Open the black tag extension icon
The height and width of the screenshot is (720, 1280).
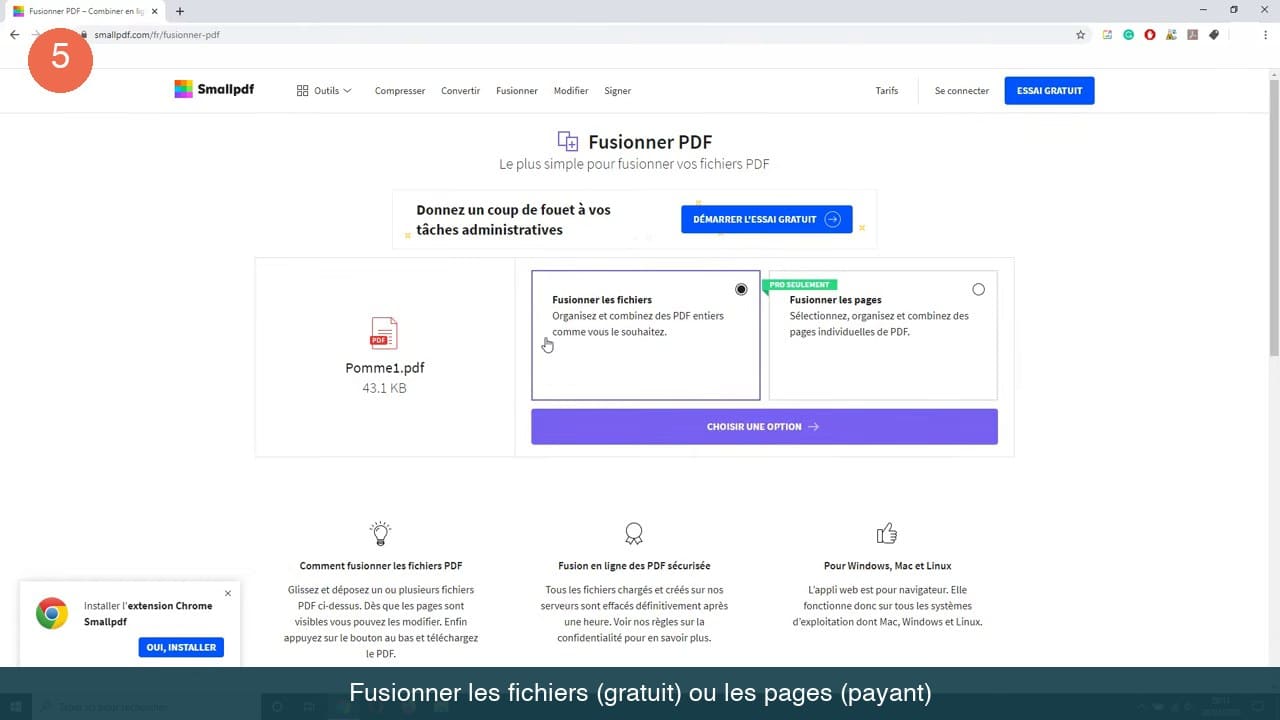tap(1214, 34)
